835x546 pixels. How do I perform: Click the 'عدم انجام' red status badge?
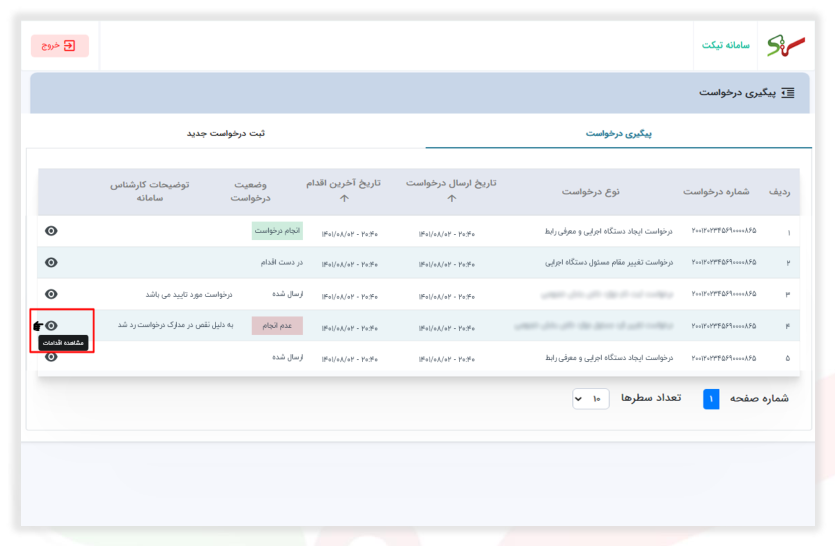point(277,325)
